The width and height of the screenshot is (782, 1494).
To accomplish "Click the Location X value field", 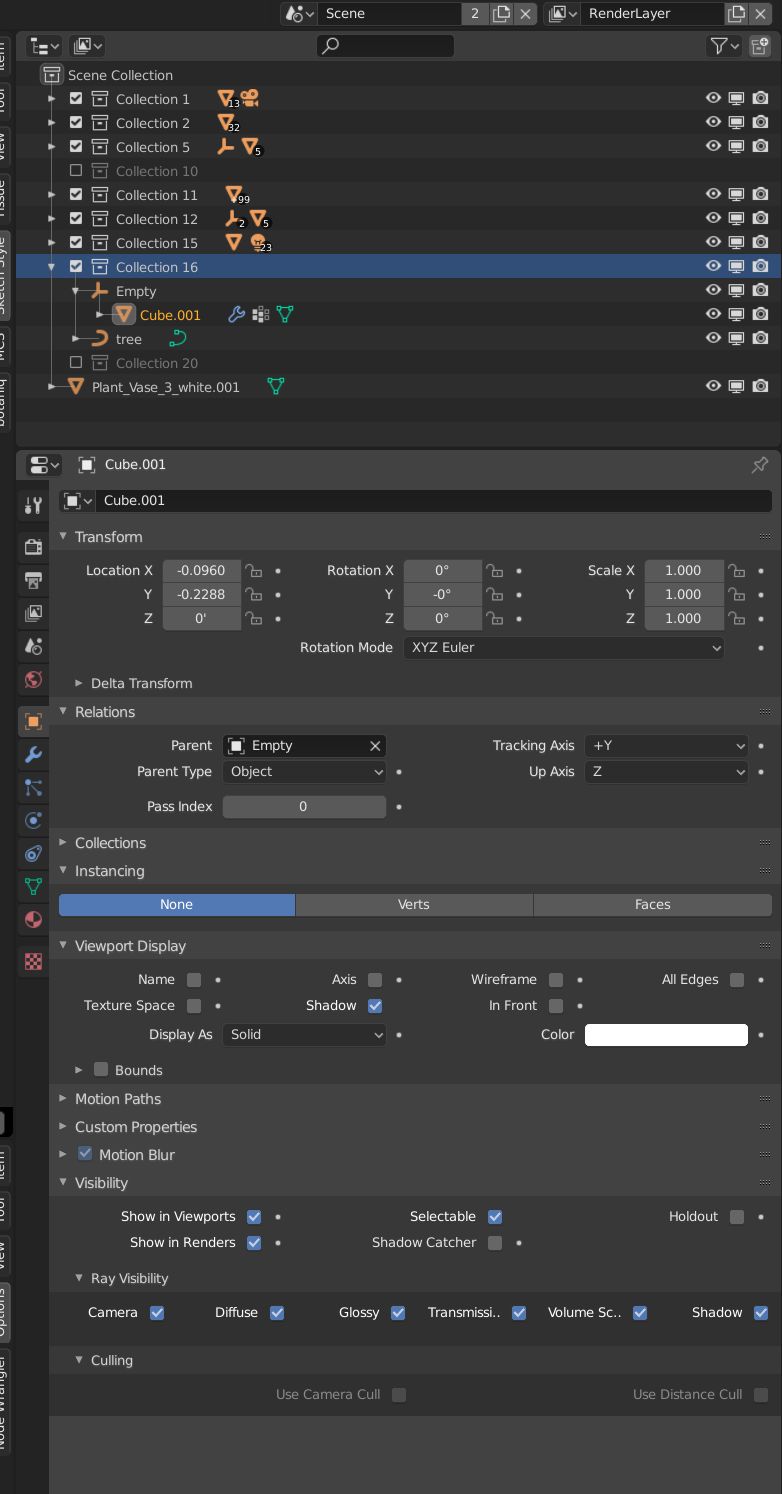I will coord(202,570).
